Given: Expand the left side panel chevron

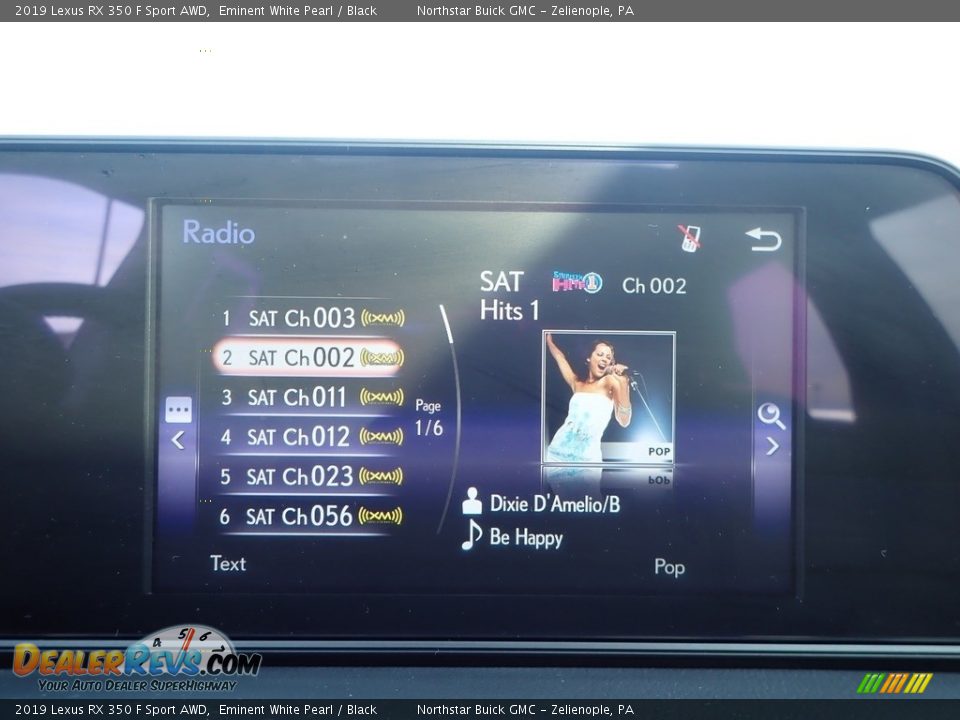Looking at the screenshot, I should coord(178,440).
